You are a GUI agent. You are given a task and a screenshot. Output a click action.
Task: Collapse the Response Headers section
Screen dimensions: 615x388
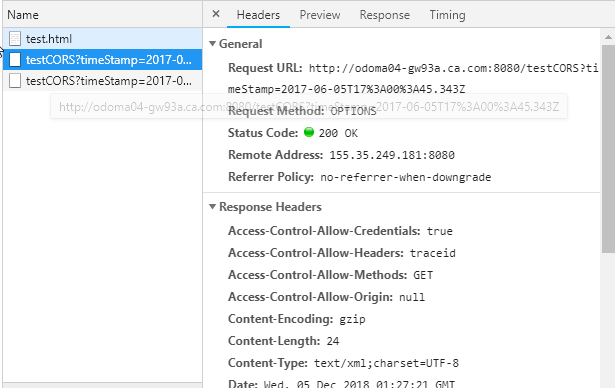(213, 206)
